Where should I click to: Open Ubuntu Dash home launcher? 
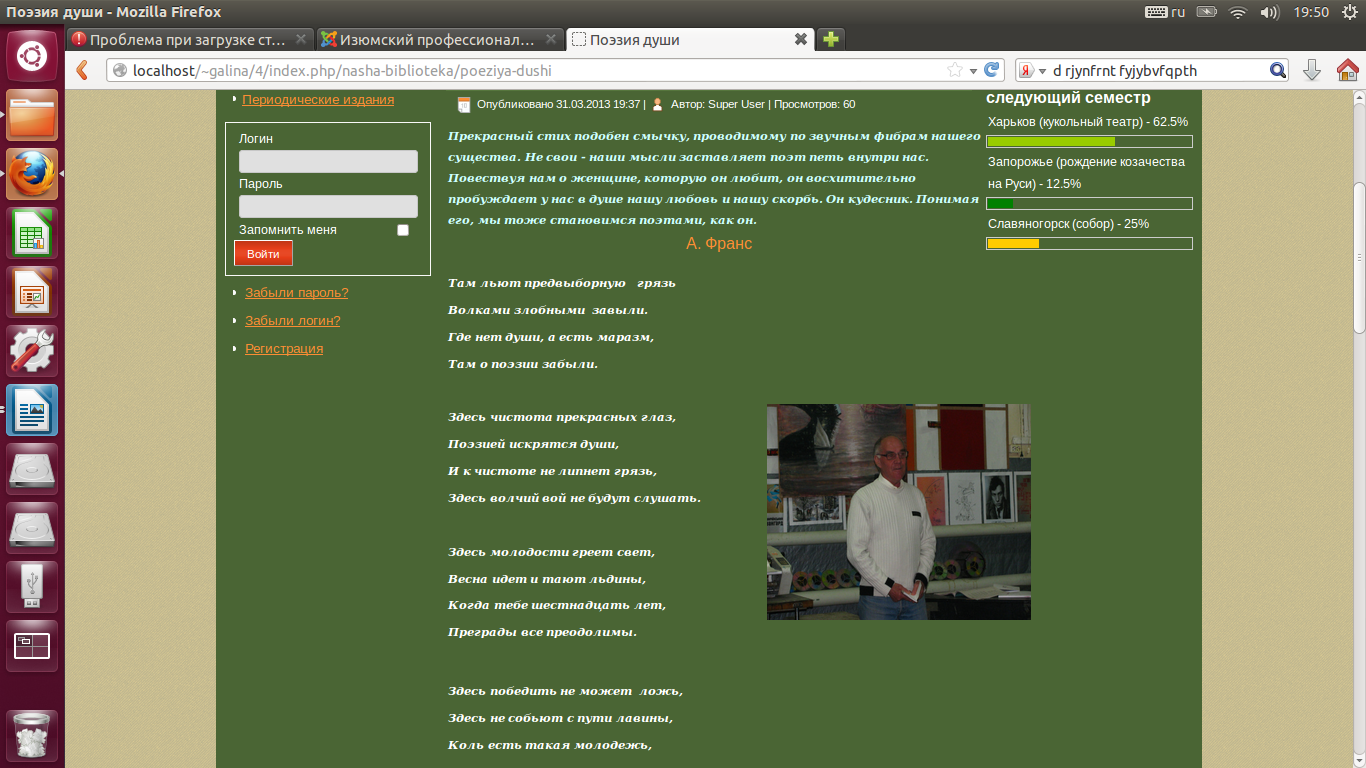(x=32, y=55)
